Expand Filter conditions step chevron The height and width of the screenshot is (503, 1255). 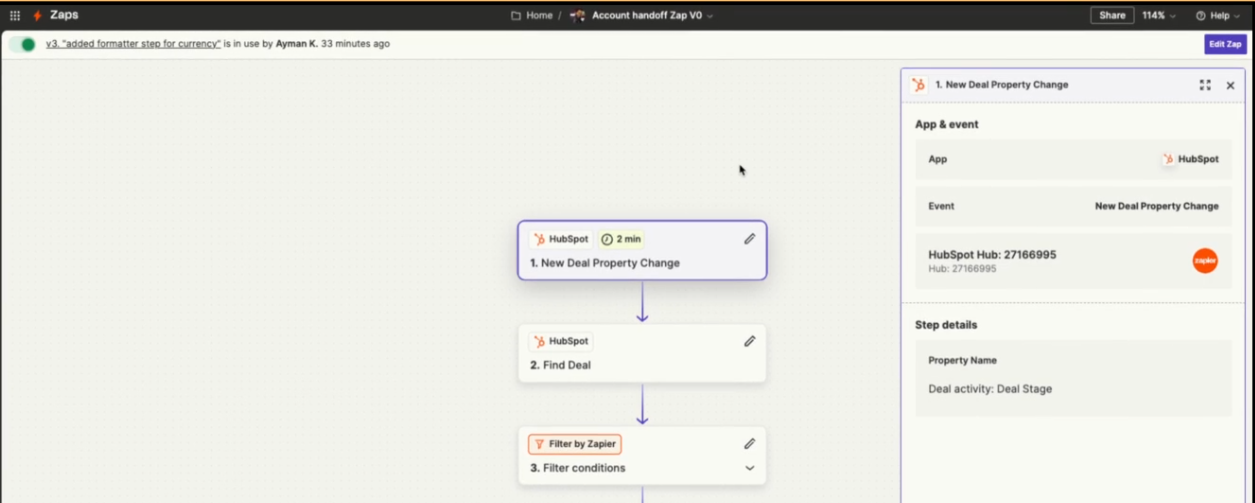(750, 468)
